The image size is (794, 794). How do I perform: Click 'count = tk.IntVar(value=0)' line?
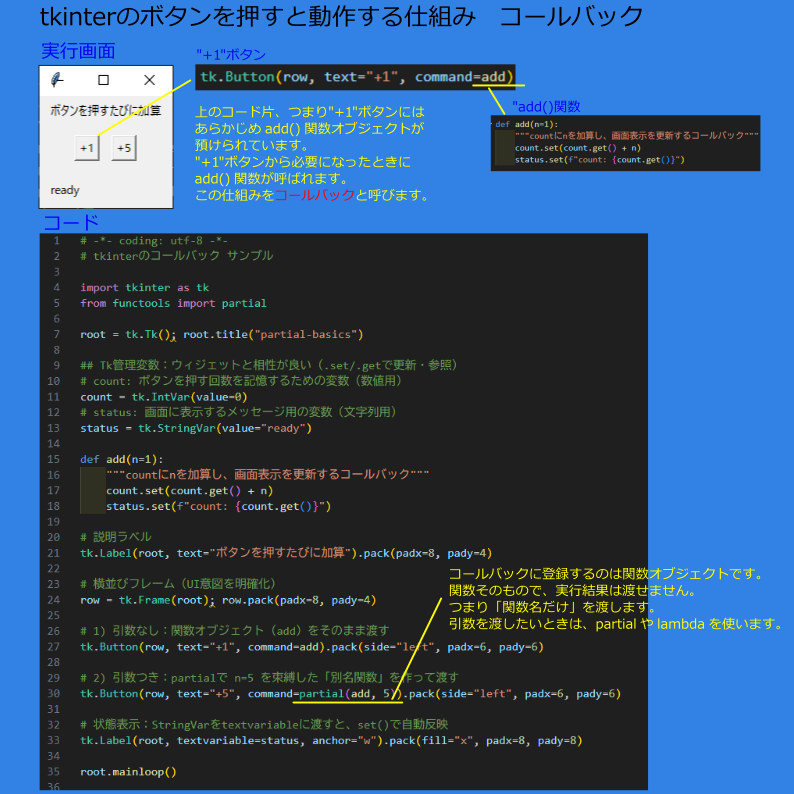[164, 397]
